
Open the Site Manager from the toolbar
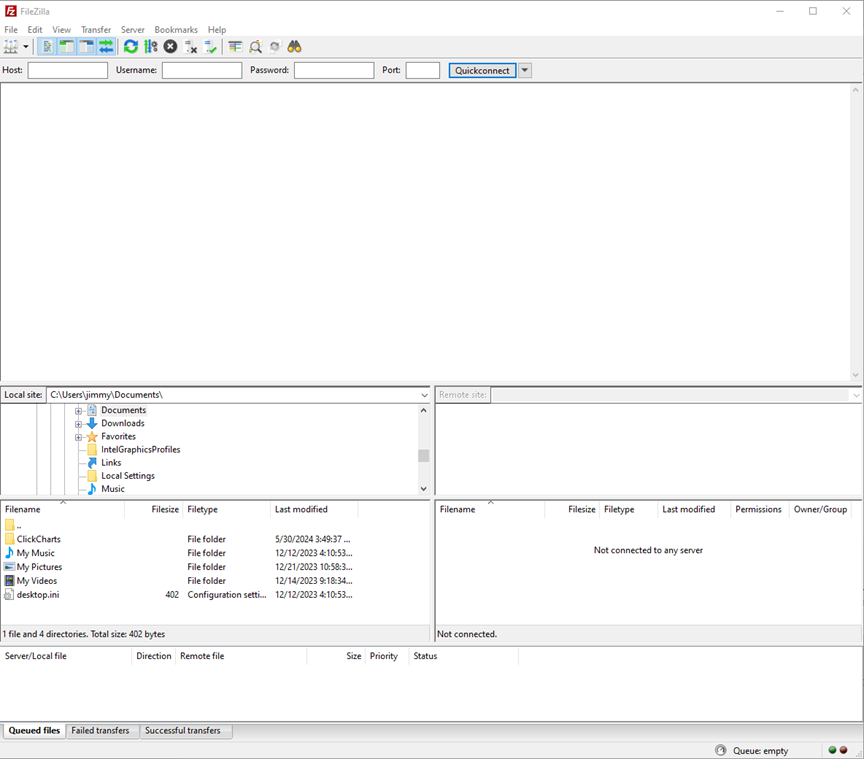pyautogui.click(x=11, y=47)
